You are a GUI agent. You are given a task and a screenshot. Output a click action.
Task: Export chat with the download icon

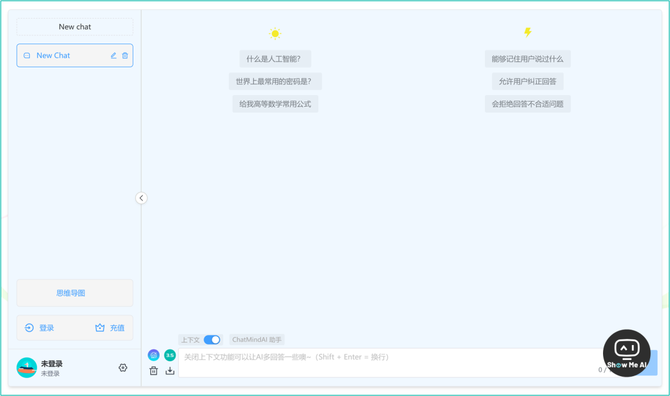click(x=170, y=371)
